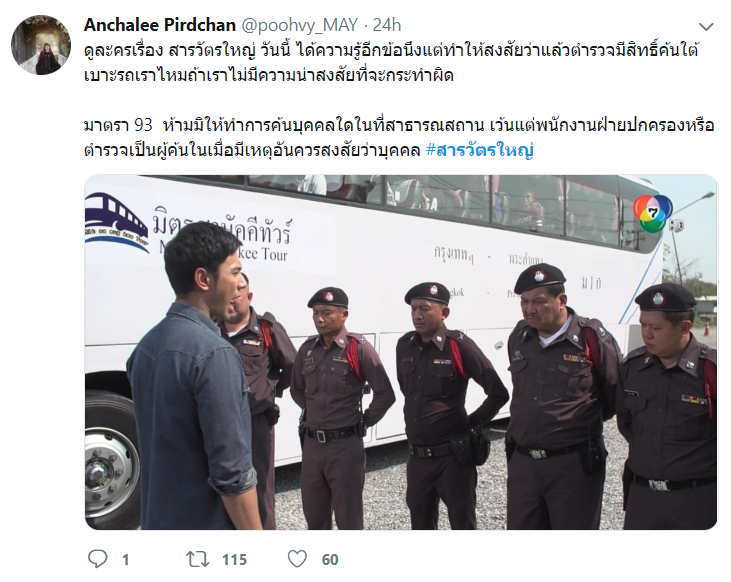The width and height of the screenshot is (731, 582).
Task: Click the Channel 7 logo in photo
Action: tap(653, 213)
